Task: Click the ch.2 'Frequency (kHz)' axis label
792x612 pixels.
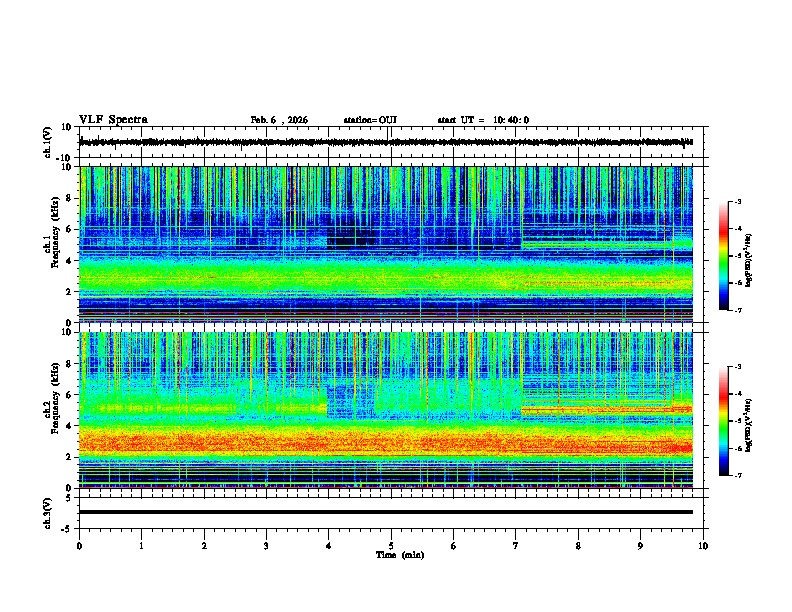Action: pyautogui.click(x=55, y=398)
